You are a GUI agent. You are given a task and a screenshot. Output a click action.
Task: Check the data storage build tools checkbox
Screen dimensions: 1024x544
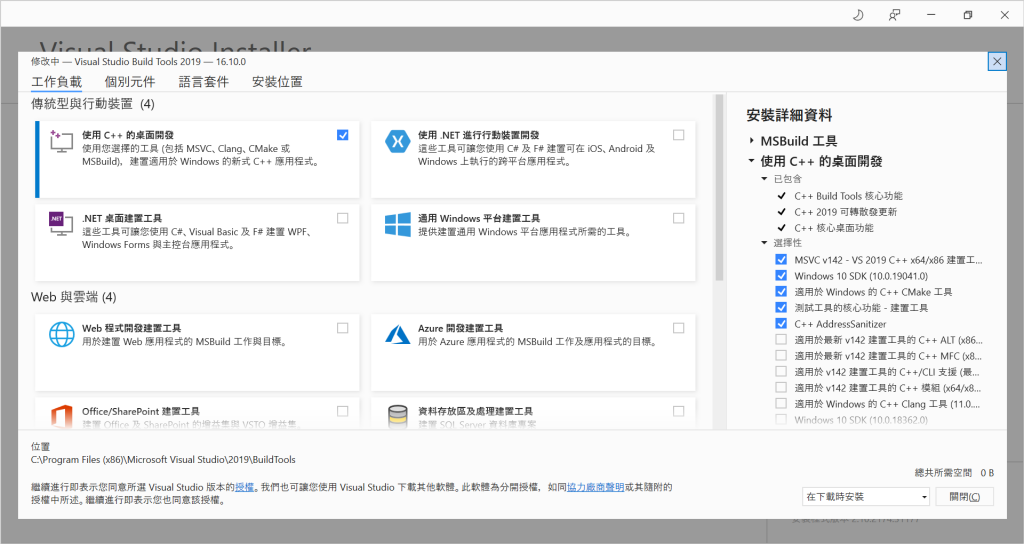pyautogui.click(x=679, y=411)
